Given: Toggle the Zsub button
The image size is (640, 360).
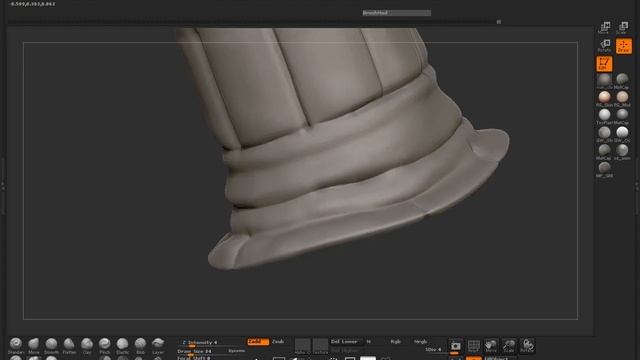Looking at the screenshot, I should click(x=278, y=342).
